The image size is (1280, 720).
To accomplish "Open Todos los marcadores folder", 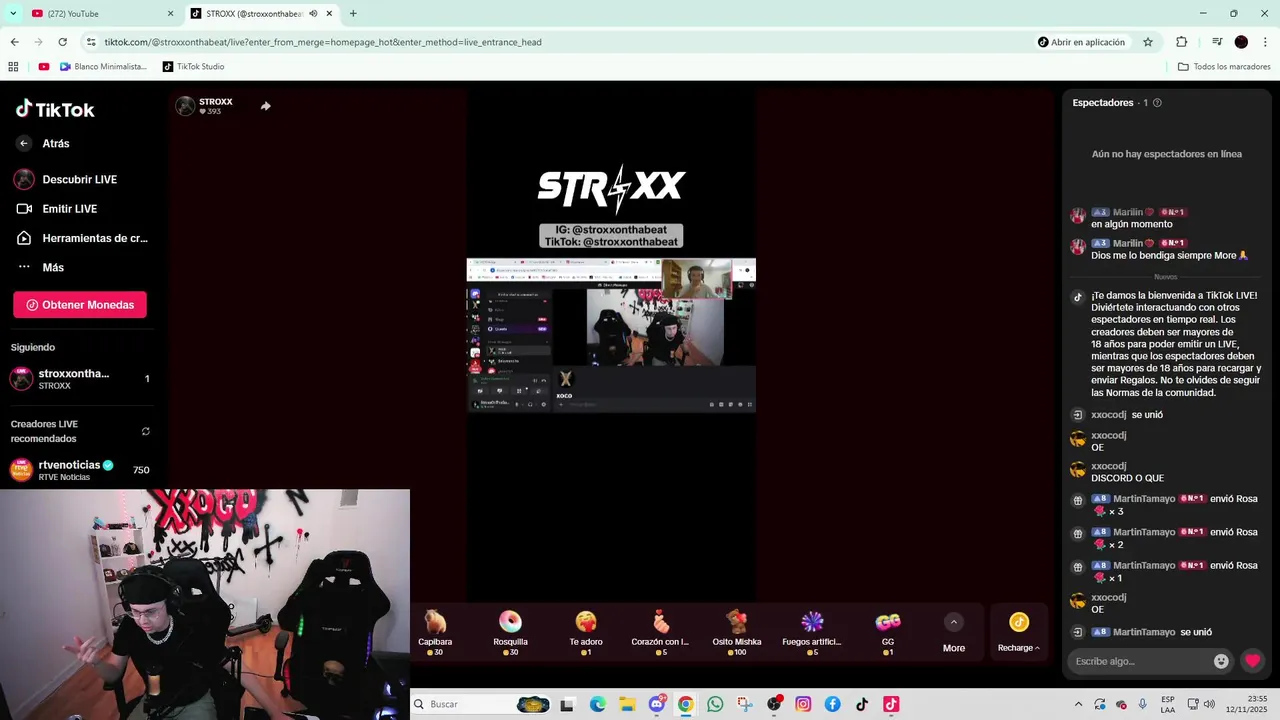I will (1224, 67).
